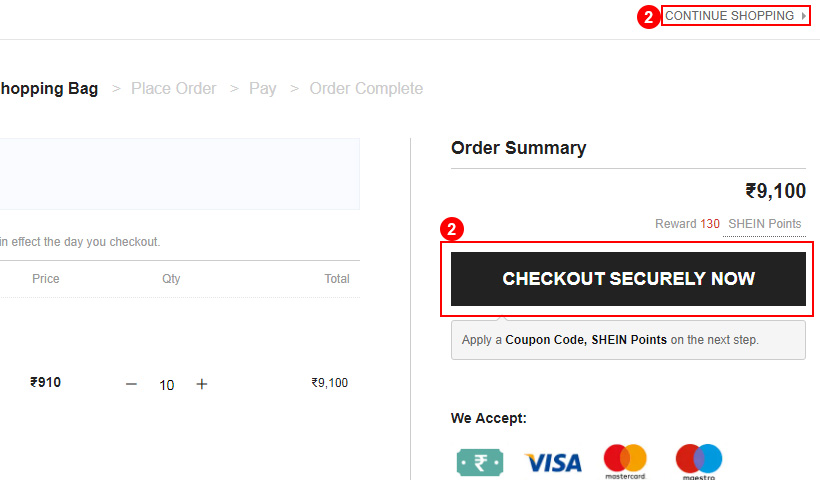Click the Maestro payment logo
Screen dimensions: 820x480
coord(699,461)
